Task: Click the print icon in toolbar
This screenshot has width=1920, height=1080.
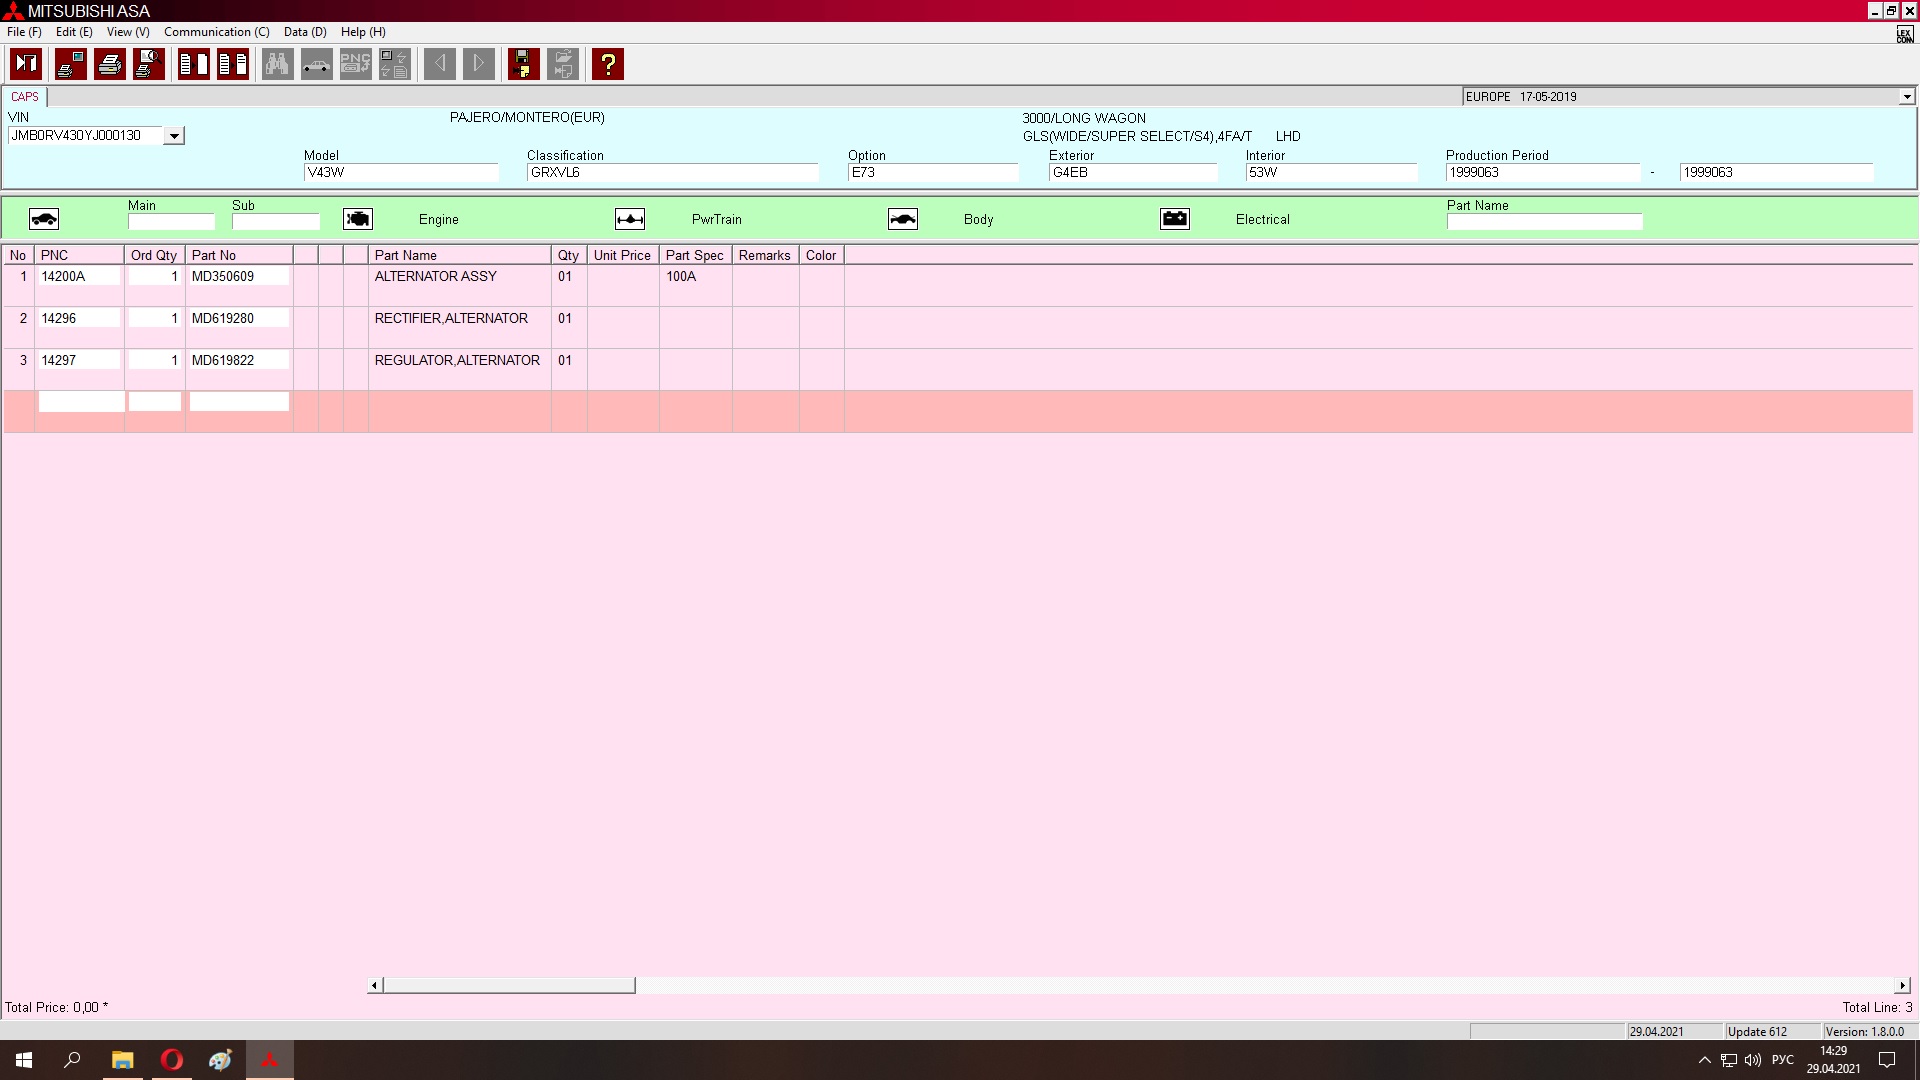Action: pyautogui.click(x=110, y=64)
